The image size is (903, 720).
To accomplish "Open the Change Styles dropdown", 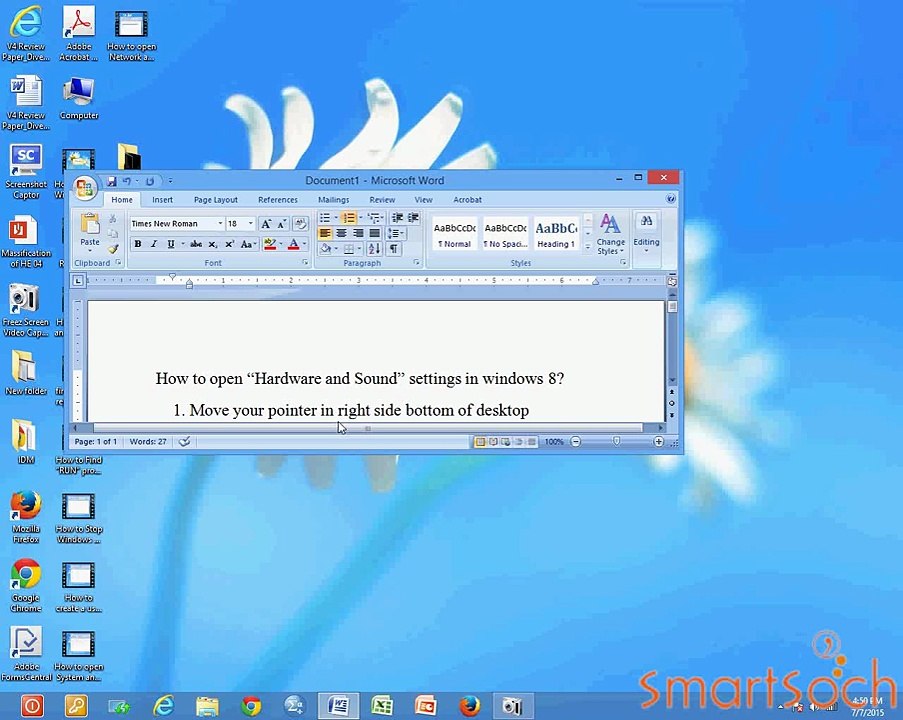I will 610,234.
